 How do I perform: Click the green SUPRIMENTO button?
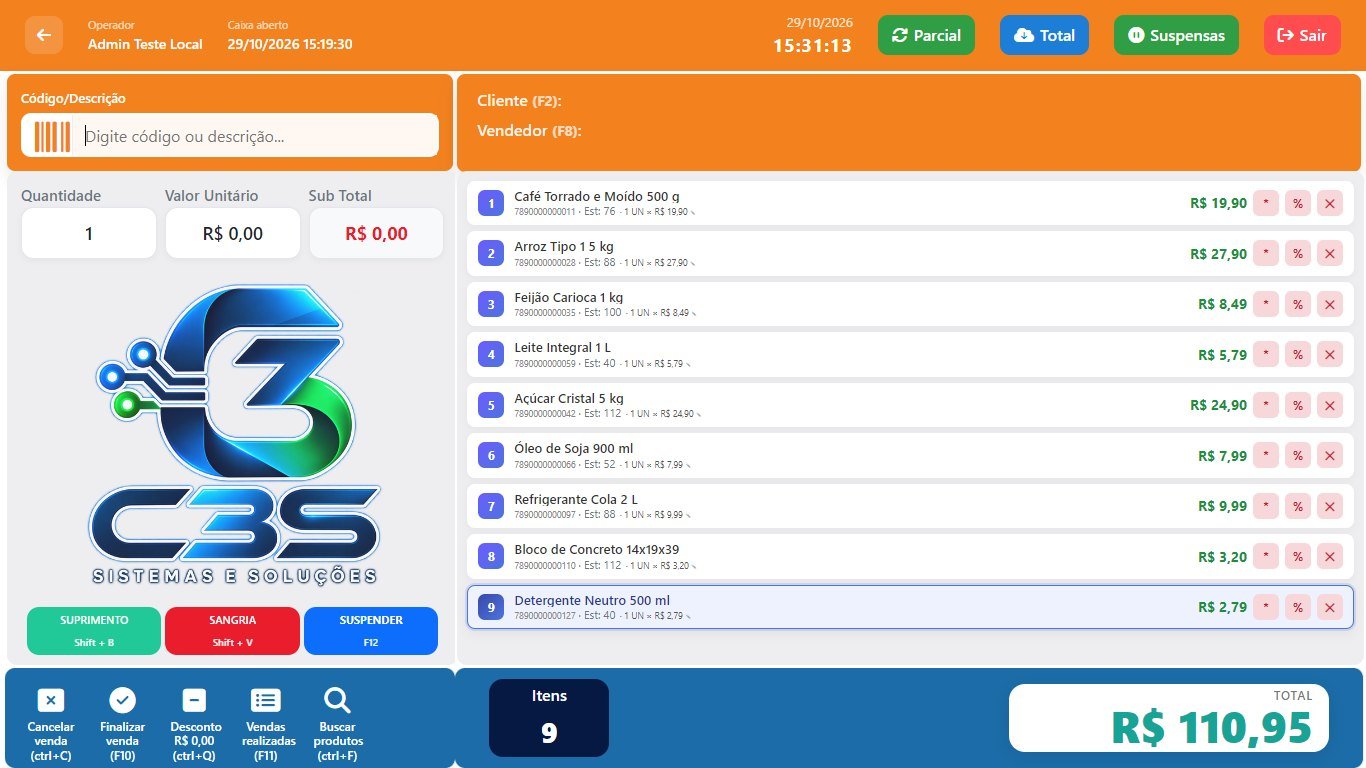94,631
